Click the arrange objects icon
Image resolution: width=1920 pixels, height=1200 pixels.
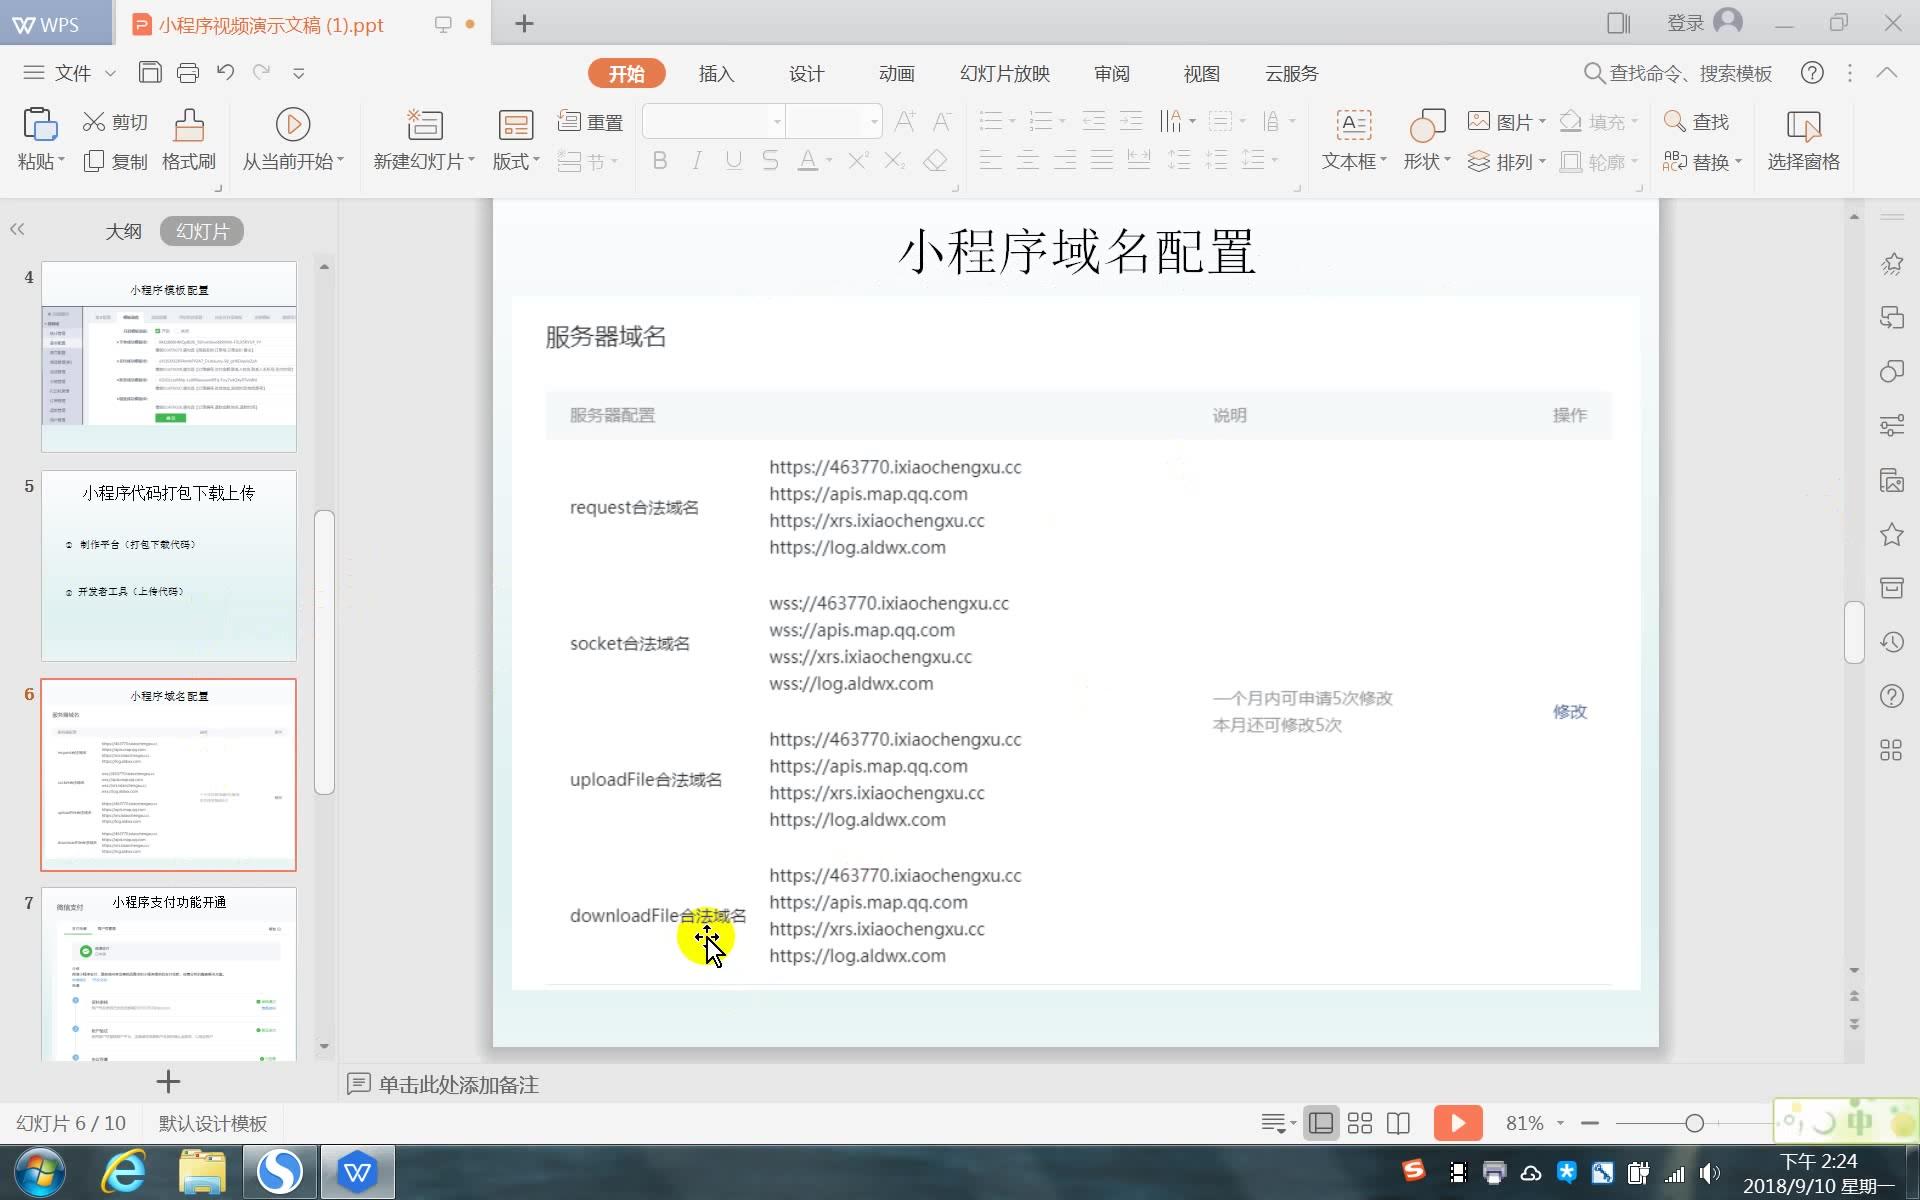[x=1505, y=161]
